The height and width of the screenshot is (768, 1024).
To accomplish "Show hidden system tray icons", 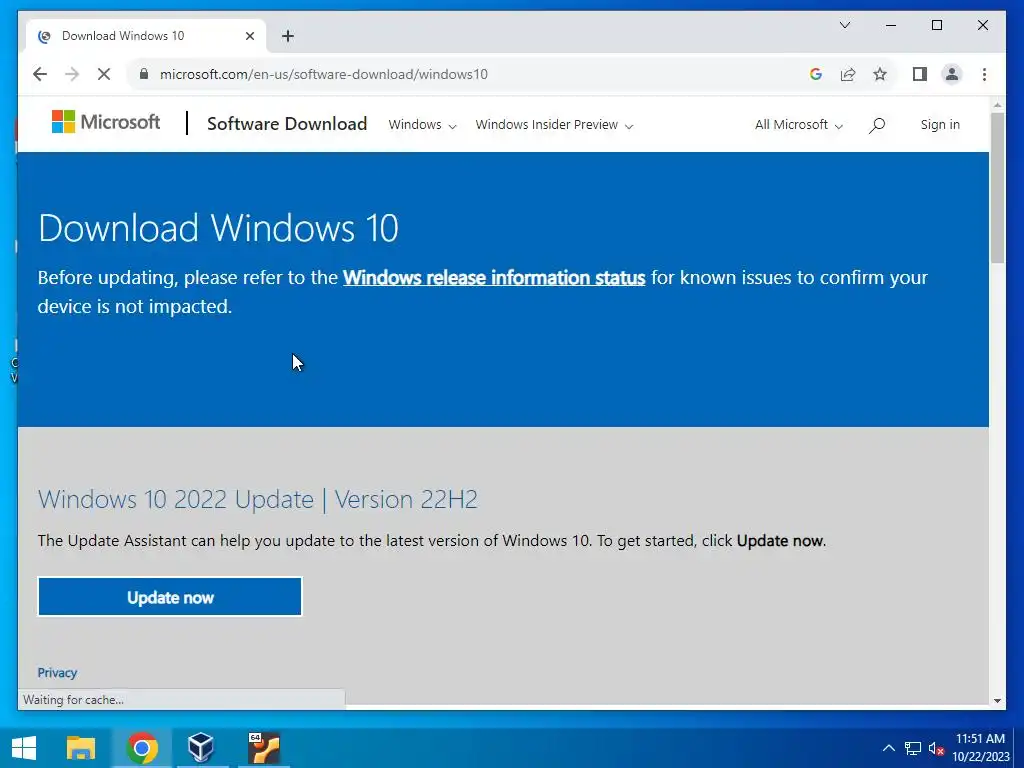I will pyautogui.click(x=889, y=748).
